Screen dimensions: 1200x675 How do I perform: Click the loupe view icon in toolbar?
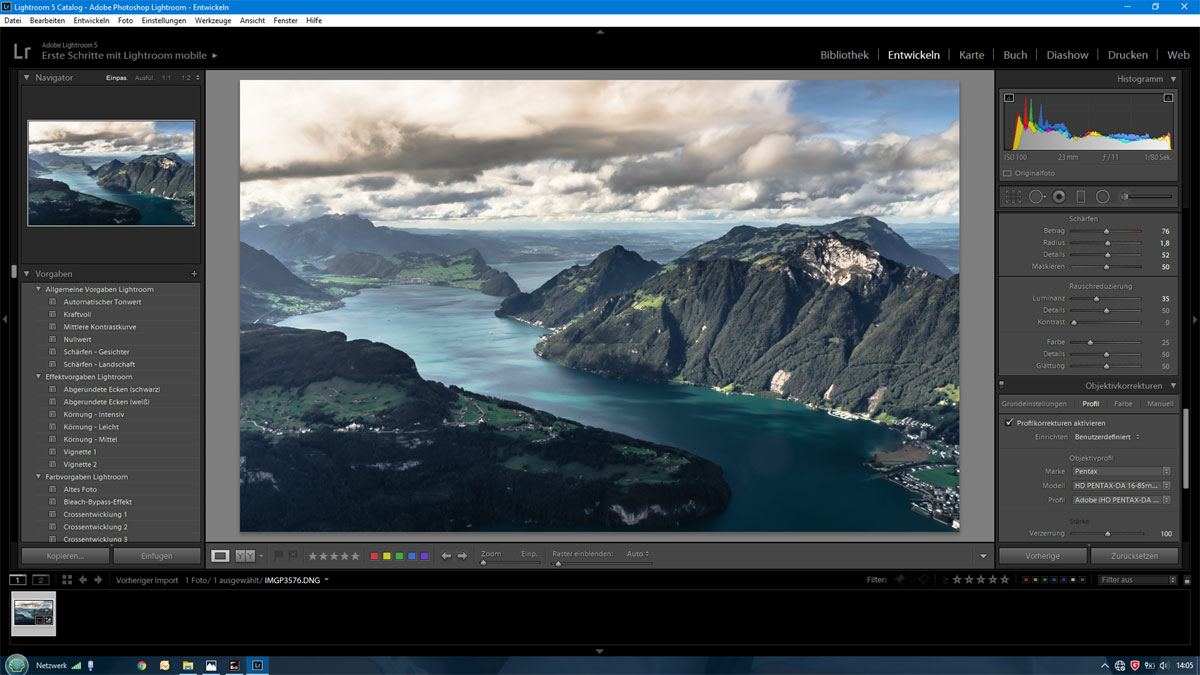click(x=220, y=555)
